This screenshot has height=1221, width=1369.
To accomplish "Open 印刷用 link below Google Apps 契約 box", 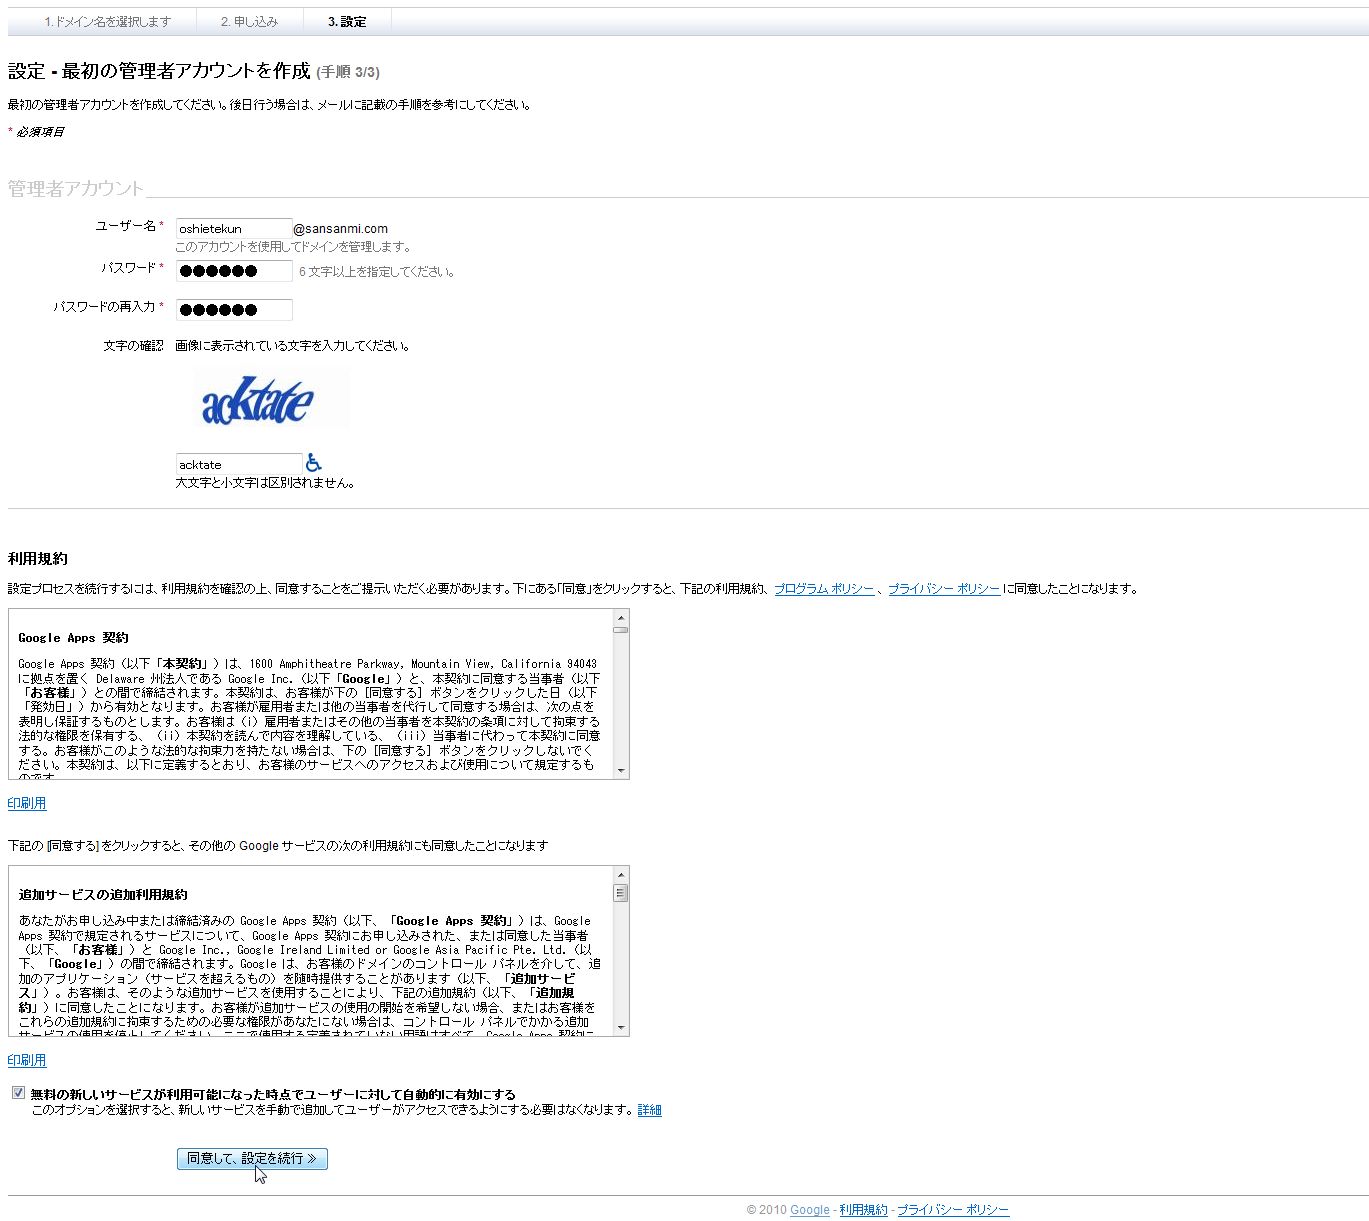I will pos(27,803).
